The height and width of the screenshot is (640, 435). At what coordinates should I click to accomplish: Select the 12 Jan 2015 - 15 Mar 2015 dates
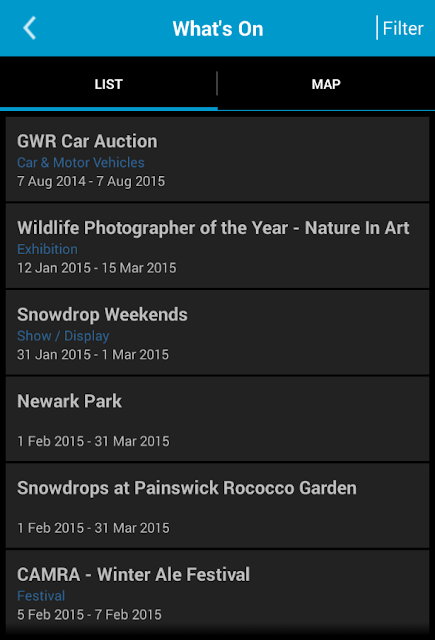point(97,268)
